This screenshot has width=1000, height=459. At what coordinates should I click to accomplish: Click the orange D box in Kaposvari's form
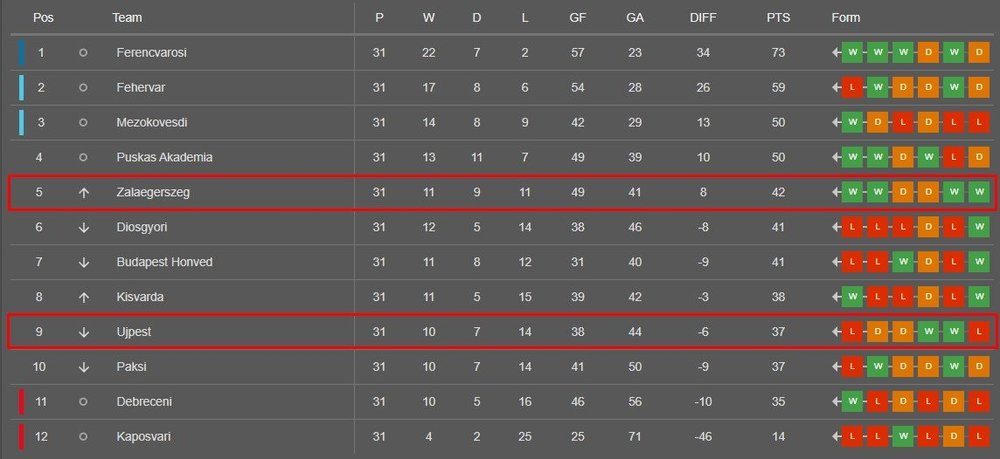pos(953,437)
